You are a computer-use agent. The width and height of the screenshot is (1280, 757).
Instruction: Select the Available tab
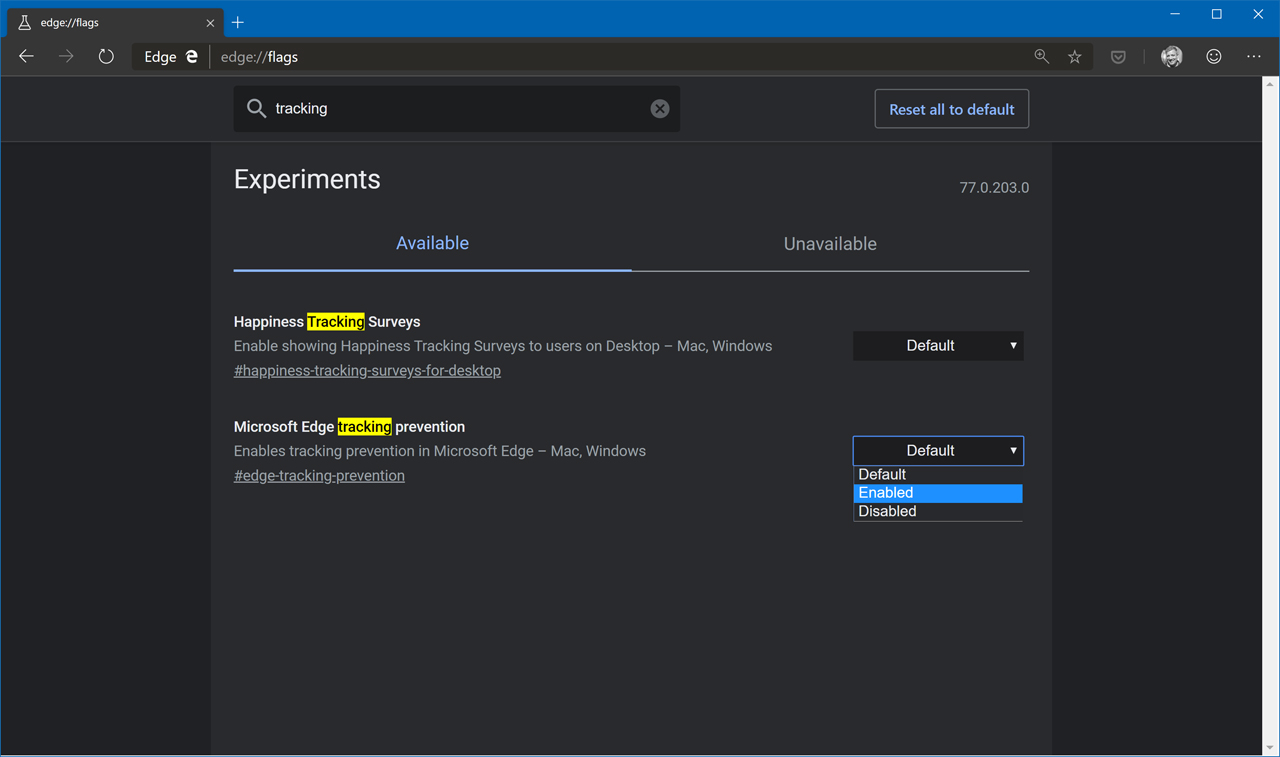click(432, 244)
